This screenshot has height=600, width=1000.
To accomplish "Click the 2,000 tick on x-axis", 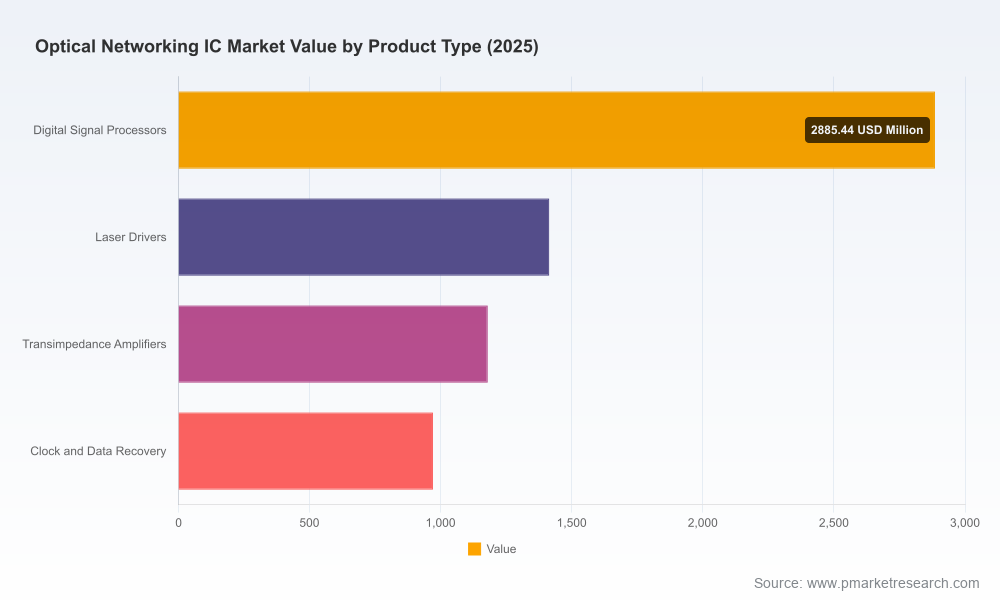I will point(703,523).
